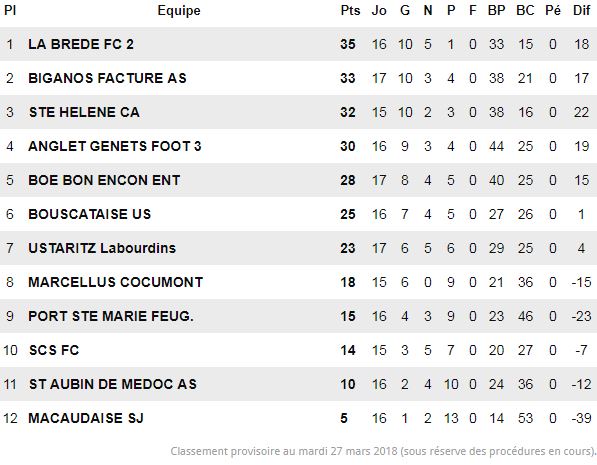Open ST AUBIN DE MEDOC AS
Screen dimensions: 597x465
pyautogui.click(x=113, y=384)
